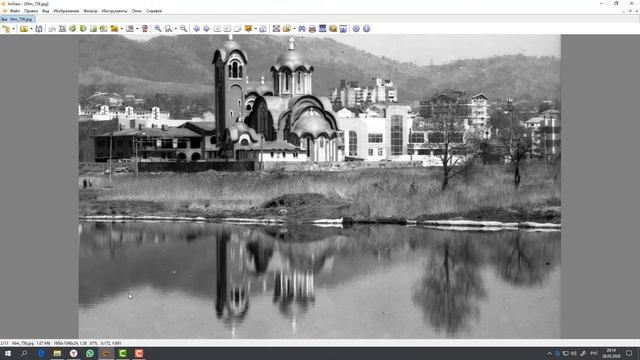Click the displayed black-and-white church photo
The width and height of the screenshot is (640, 360).
click(x=320, y=186)
